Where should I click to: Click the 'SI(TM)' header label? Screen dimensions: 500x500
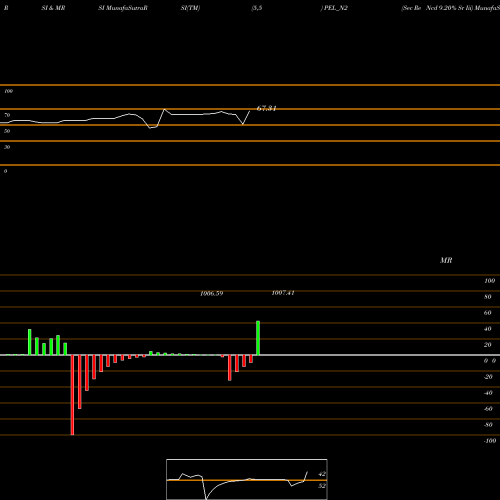pos(190,8)
